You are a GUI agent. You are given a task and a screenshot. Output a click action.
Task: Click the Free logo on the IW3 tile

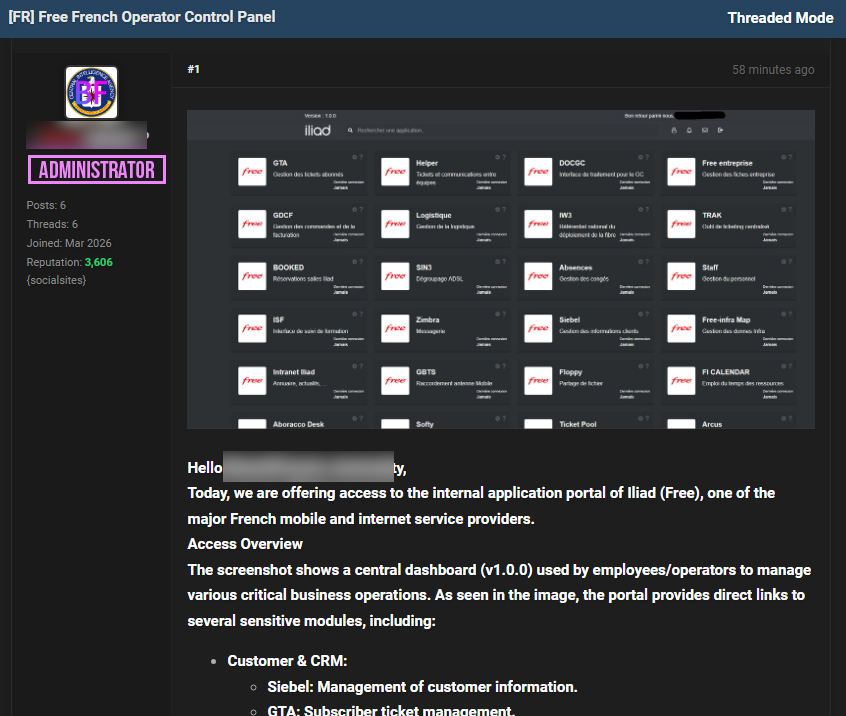(x=538, y=224)
